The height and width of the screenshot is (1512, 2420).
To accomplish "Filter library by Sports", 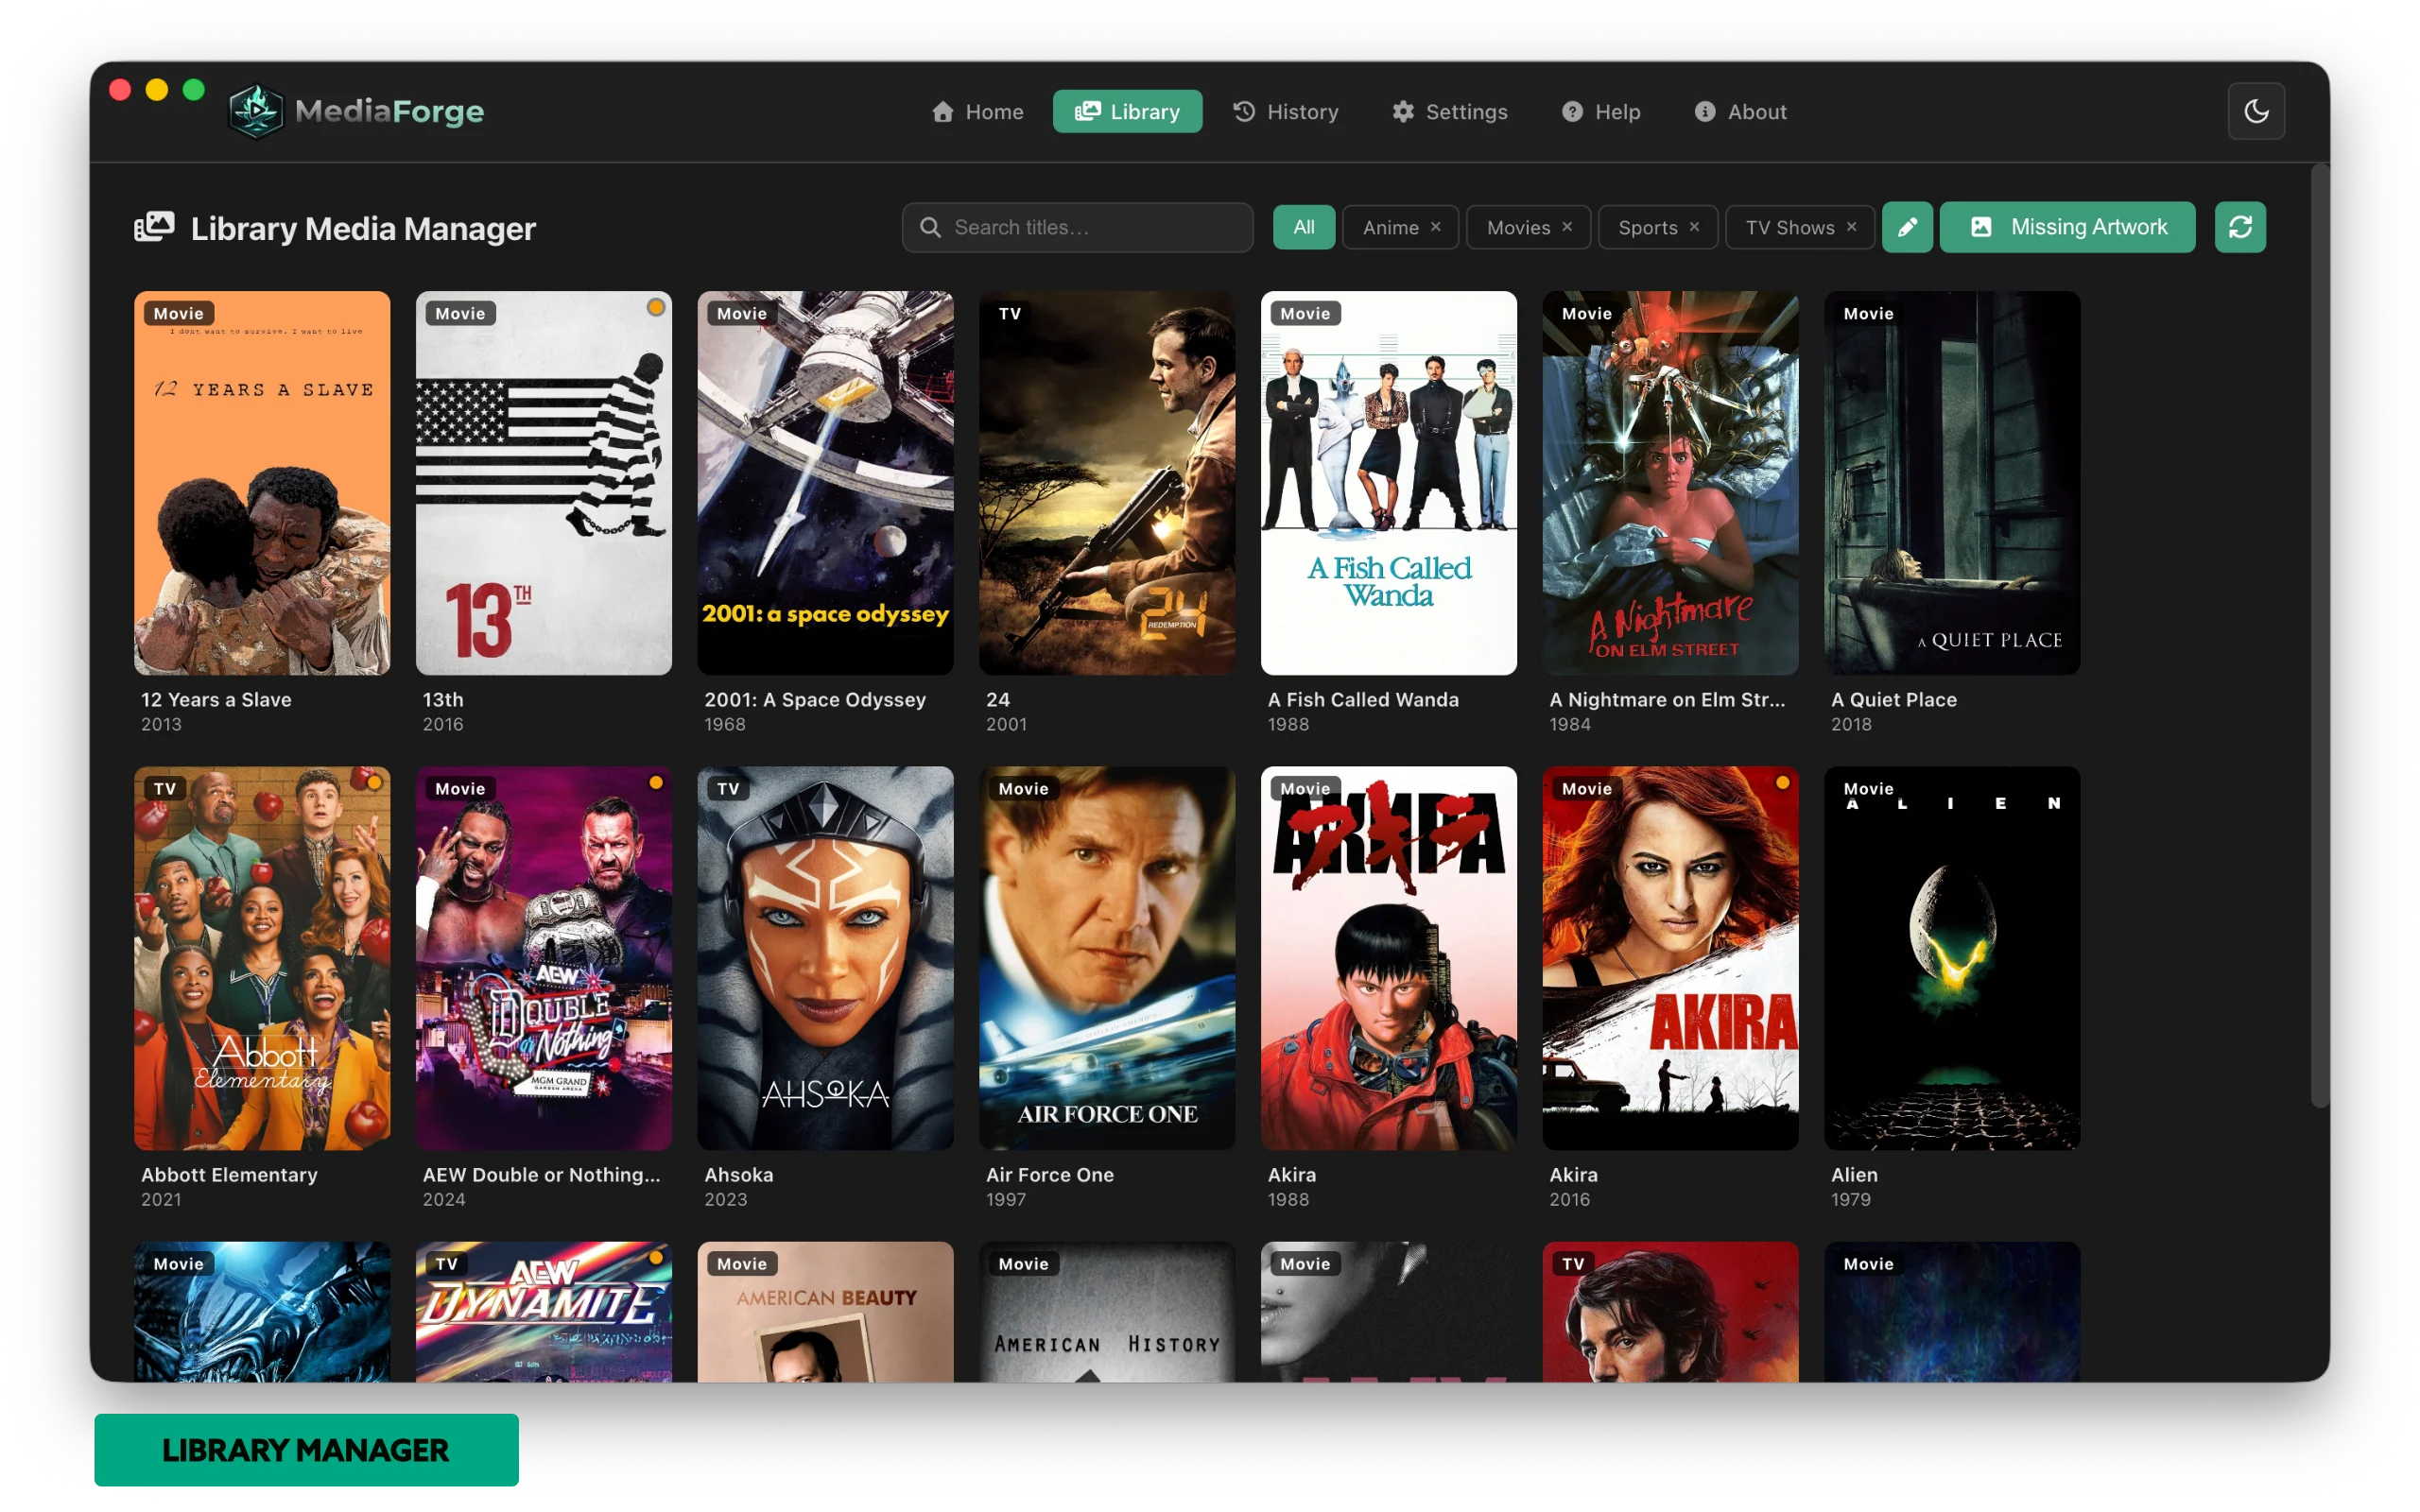I will 1648,227.
